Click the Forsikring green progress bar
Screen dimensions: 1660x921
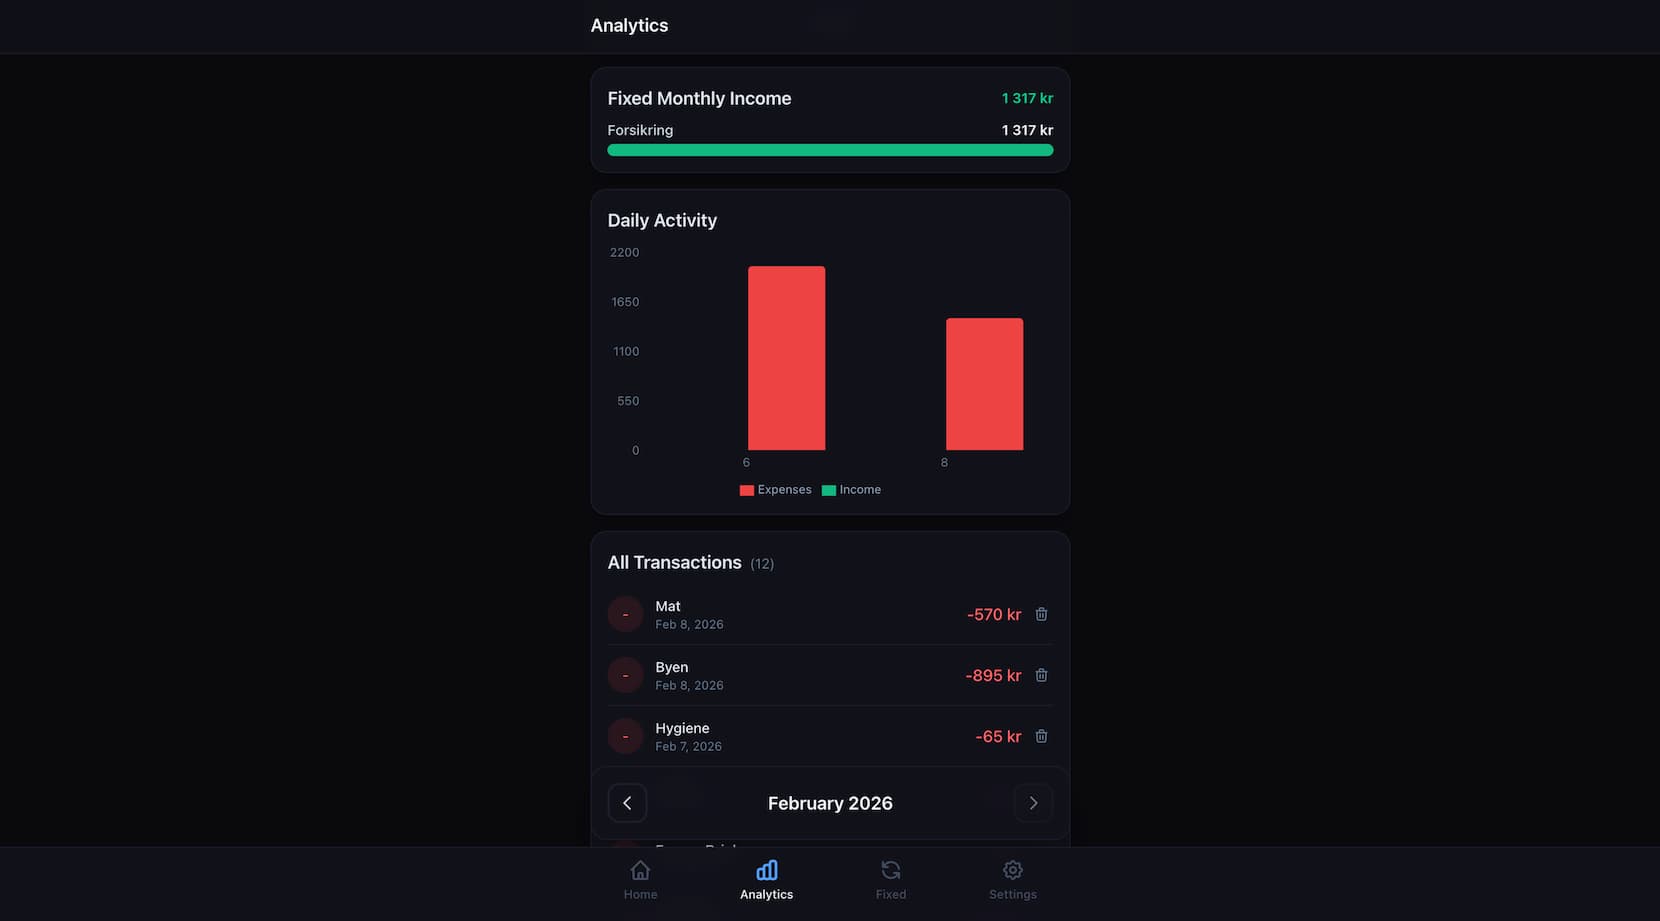pyautogui.click(x=830, y=150)
